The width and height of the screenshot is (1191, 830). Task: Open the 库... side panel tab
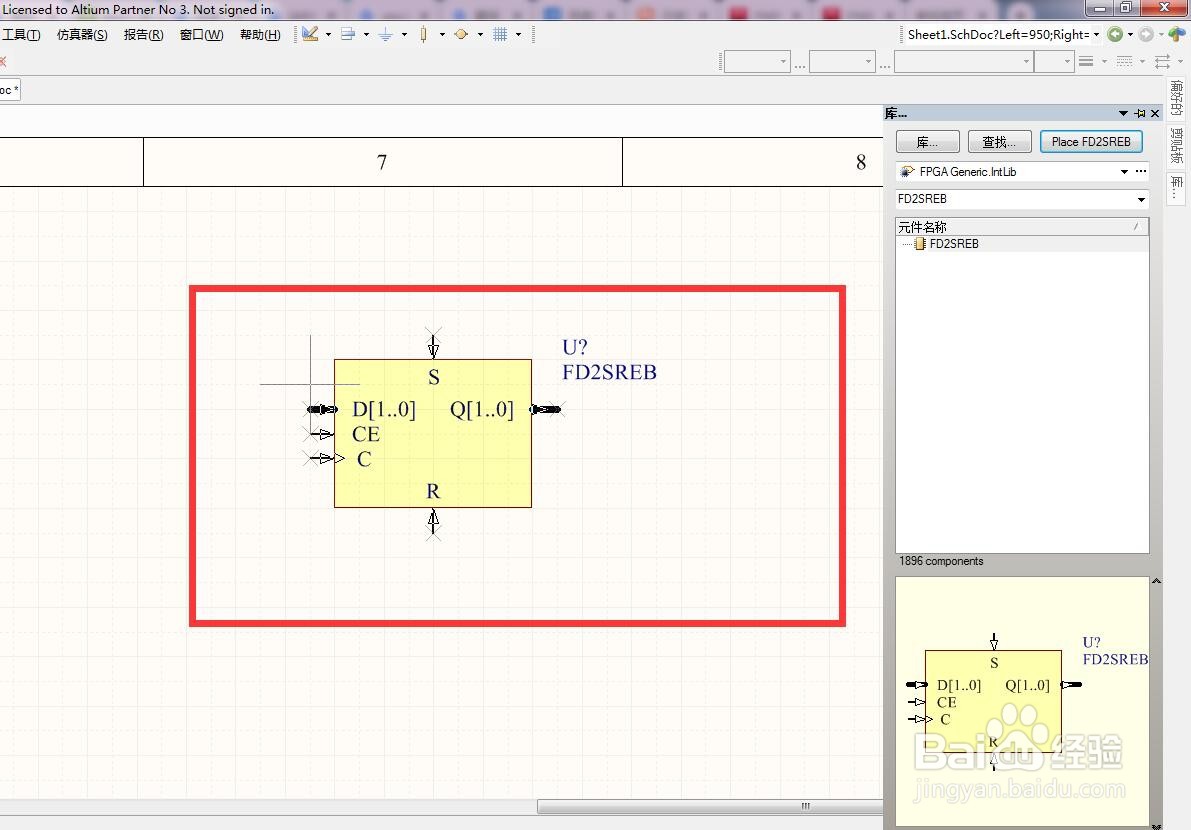1177,187
